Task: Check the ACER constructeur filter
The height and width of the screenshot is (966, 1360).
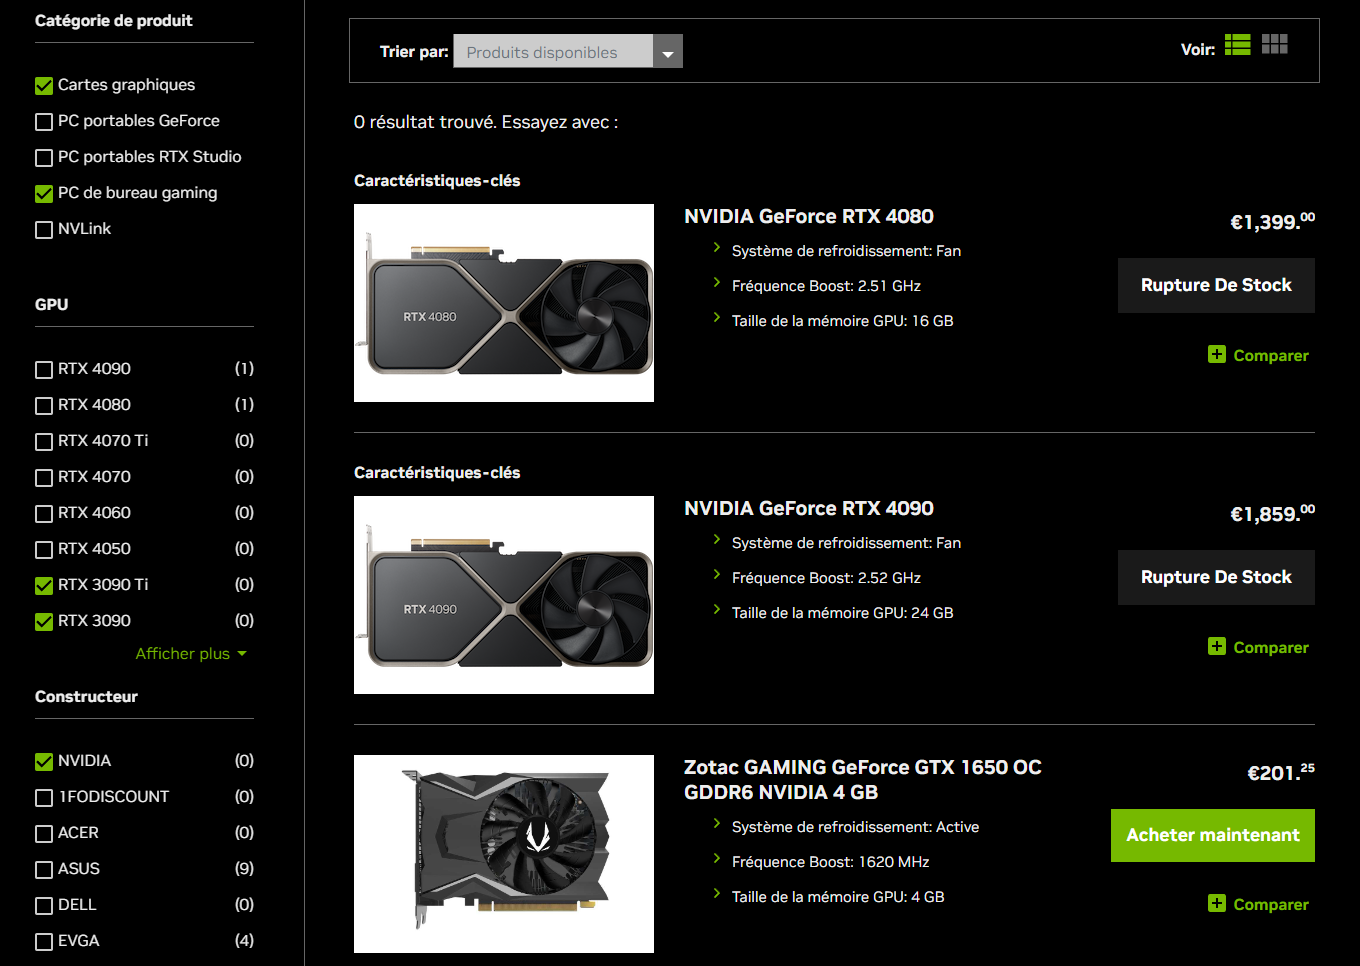Action: pyautogui.click(x=44, y=834)
